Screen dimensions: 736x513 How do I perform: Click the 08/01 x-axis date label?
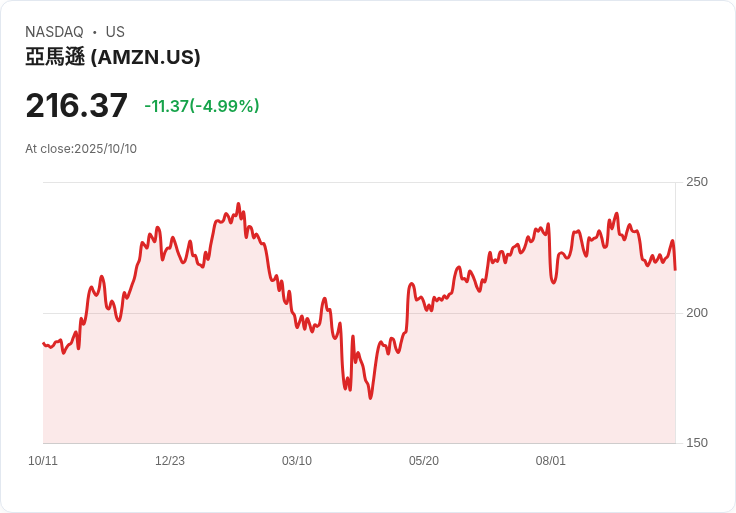(551, 461)
